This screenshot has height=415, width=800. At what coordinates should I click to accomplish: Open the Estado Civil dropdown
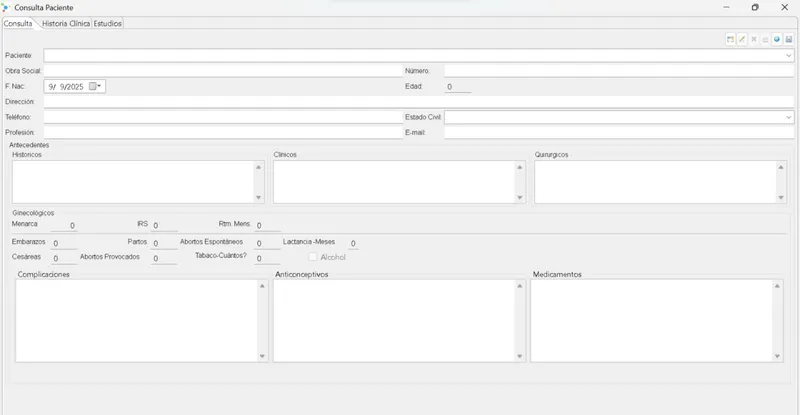click(789, 117)
